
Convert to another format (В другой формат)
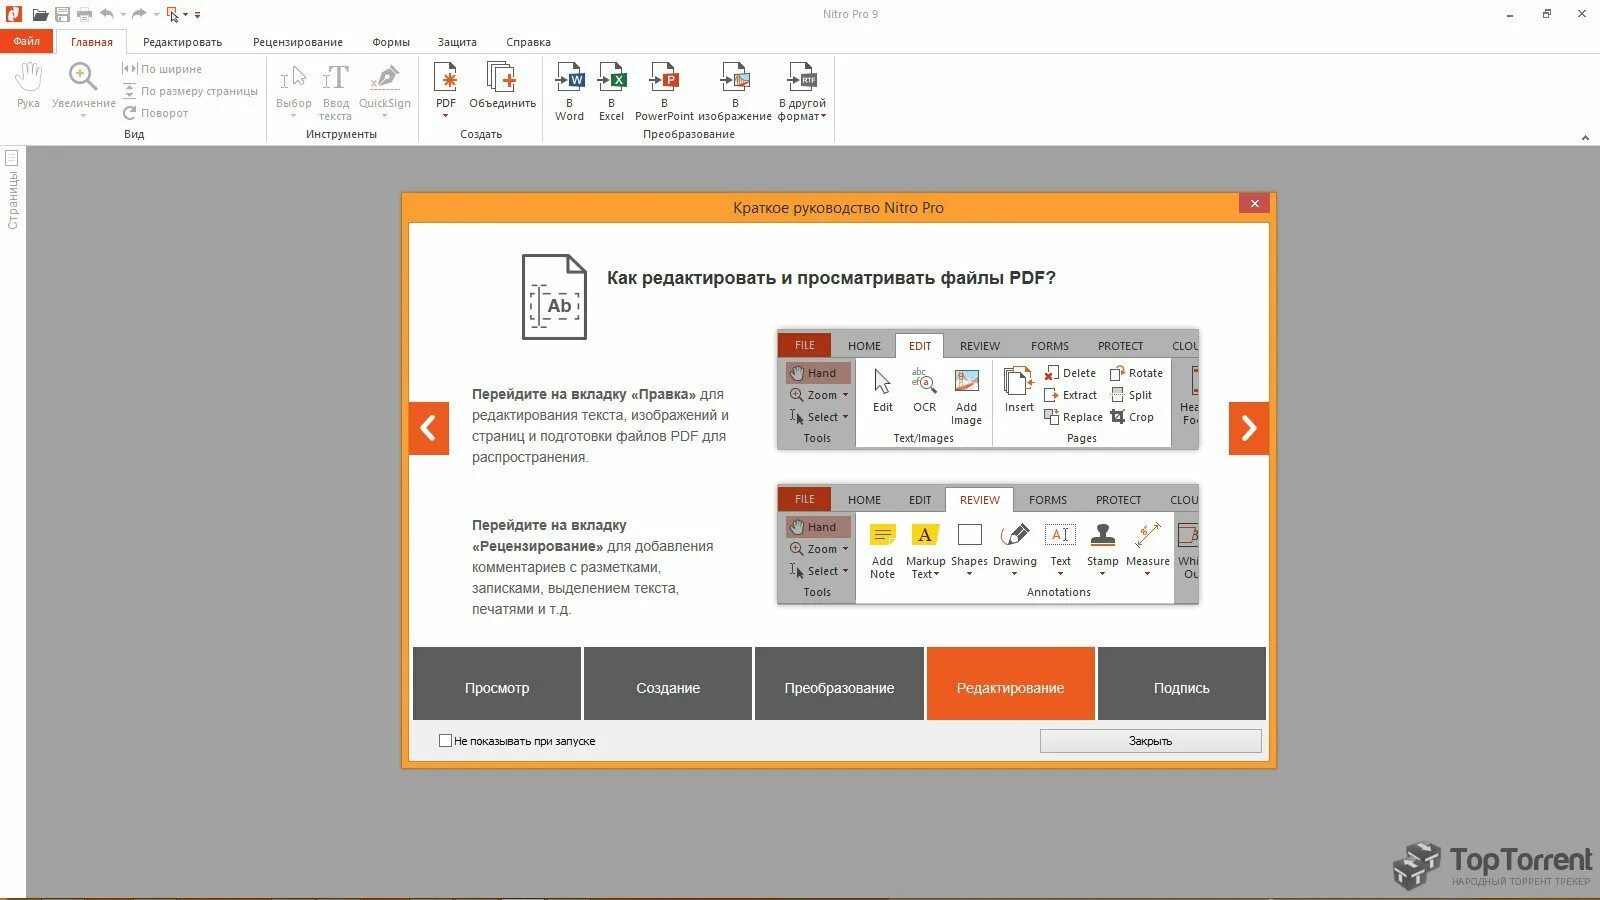coord(802,91)
